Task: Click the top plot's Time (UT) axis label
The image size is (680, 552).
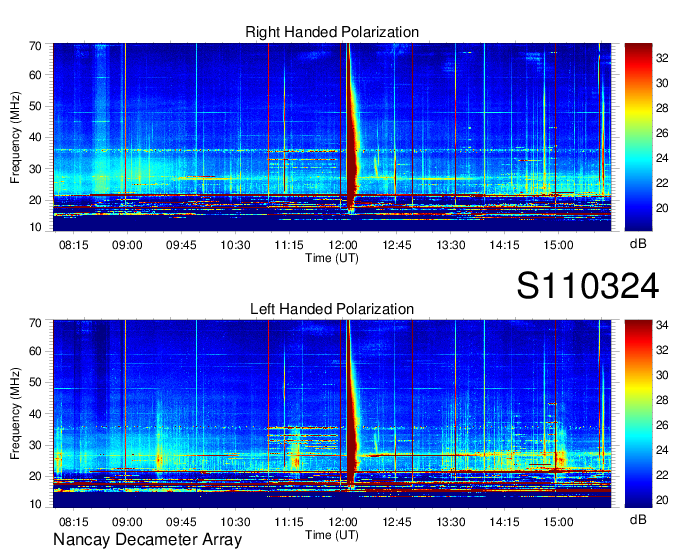Action: [332, 258]
